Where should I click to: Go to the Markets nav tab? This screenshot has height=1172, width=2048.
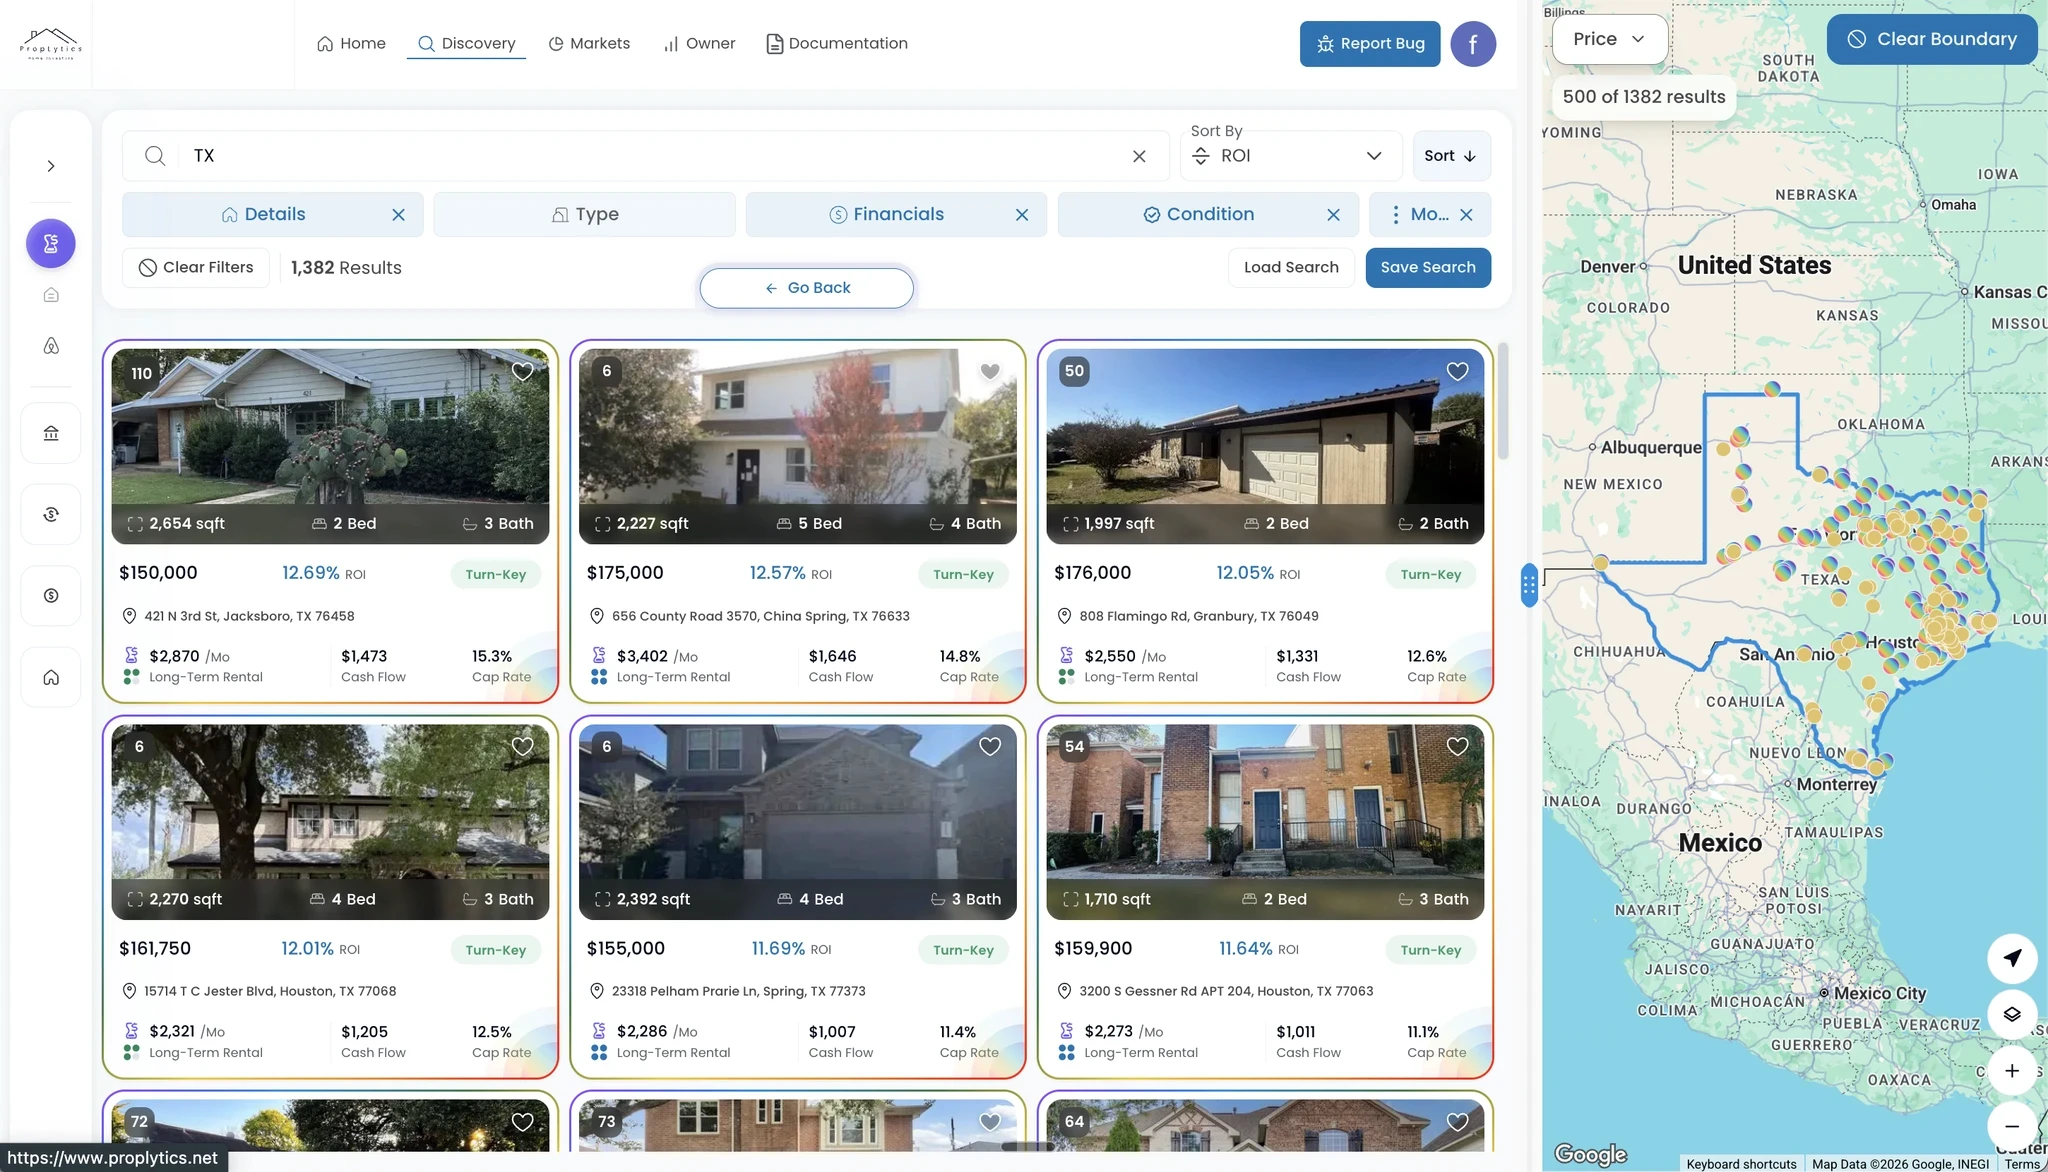pyautogui.click(x=589, y=43)
